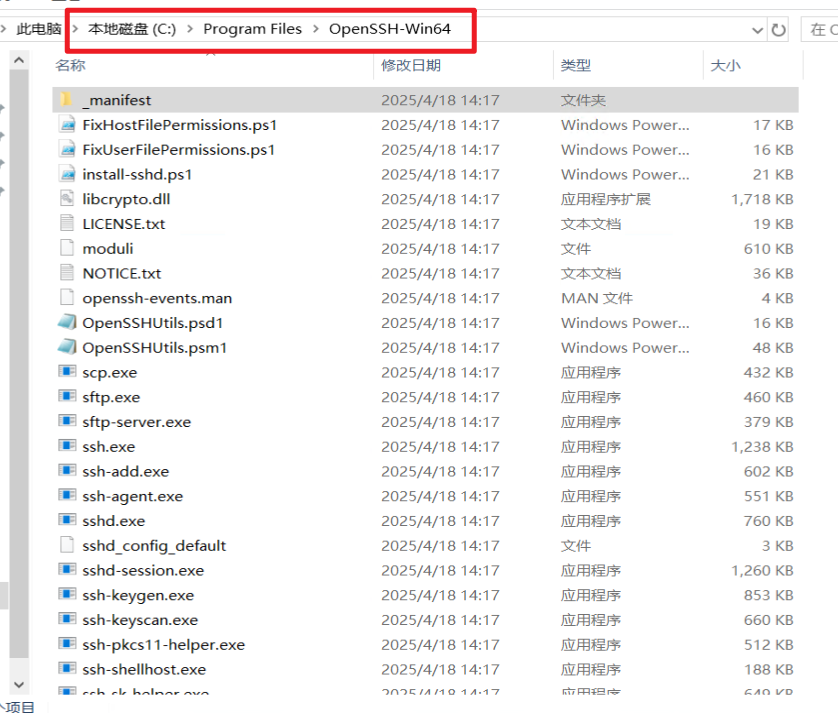
Task: Click the 应用程序扩展 type of libcrypto.dll
Action: point(605,199)
